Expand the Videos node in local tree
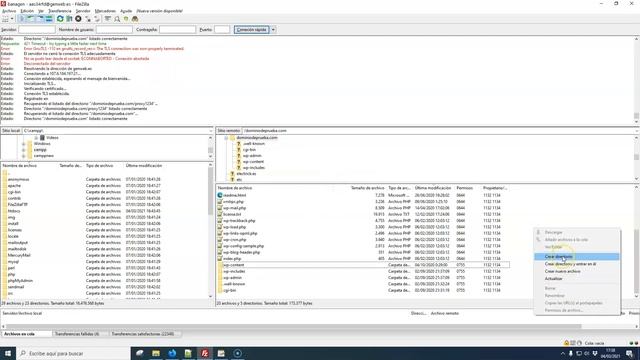This screenshot has width=640, height=360. tap(36, 138)
